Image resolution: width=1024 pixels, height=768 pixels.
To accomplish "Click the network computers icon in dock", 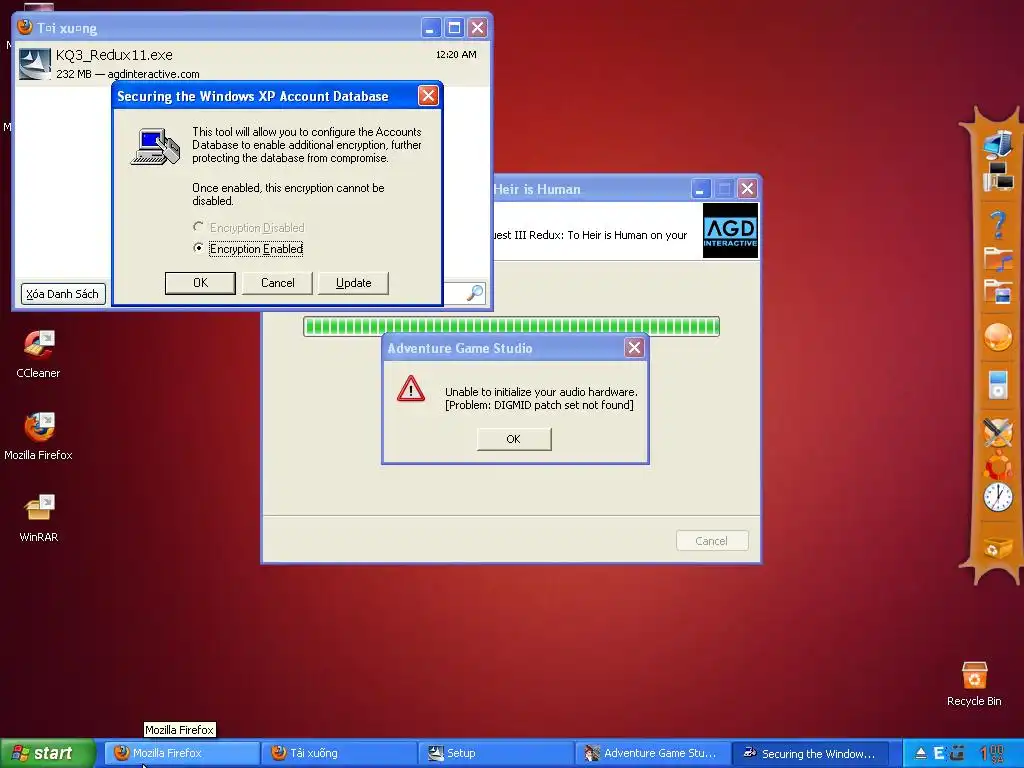I will pos(998,176).
